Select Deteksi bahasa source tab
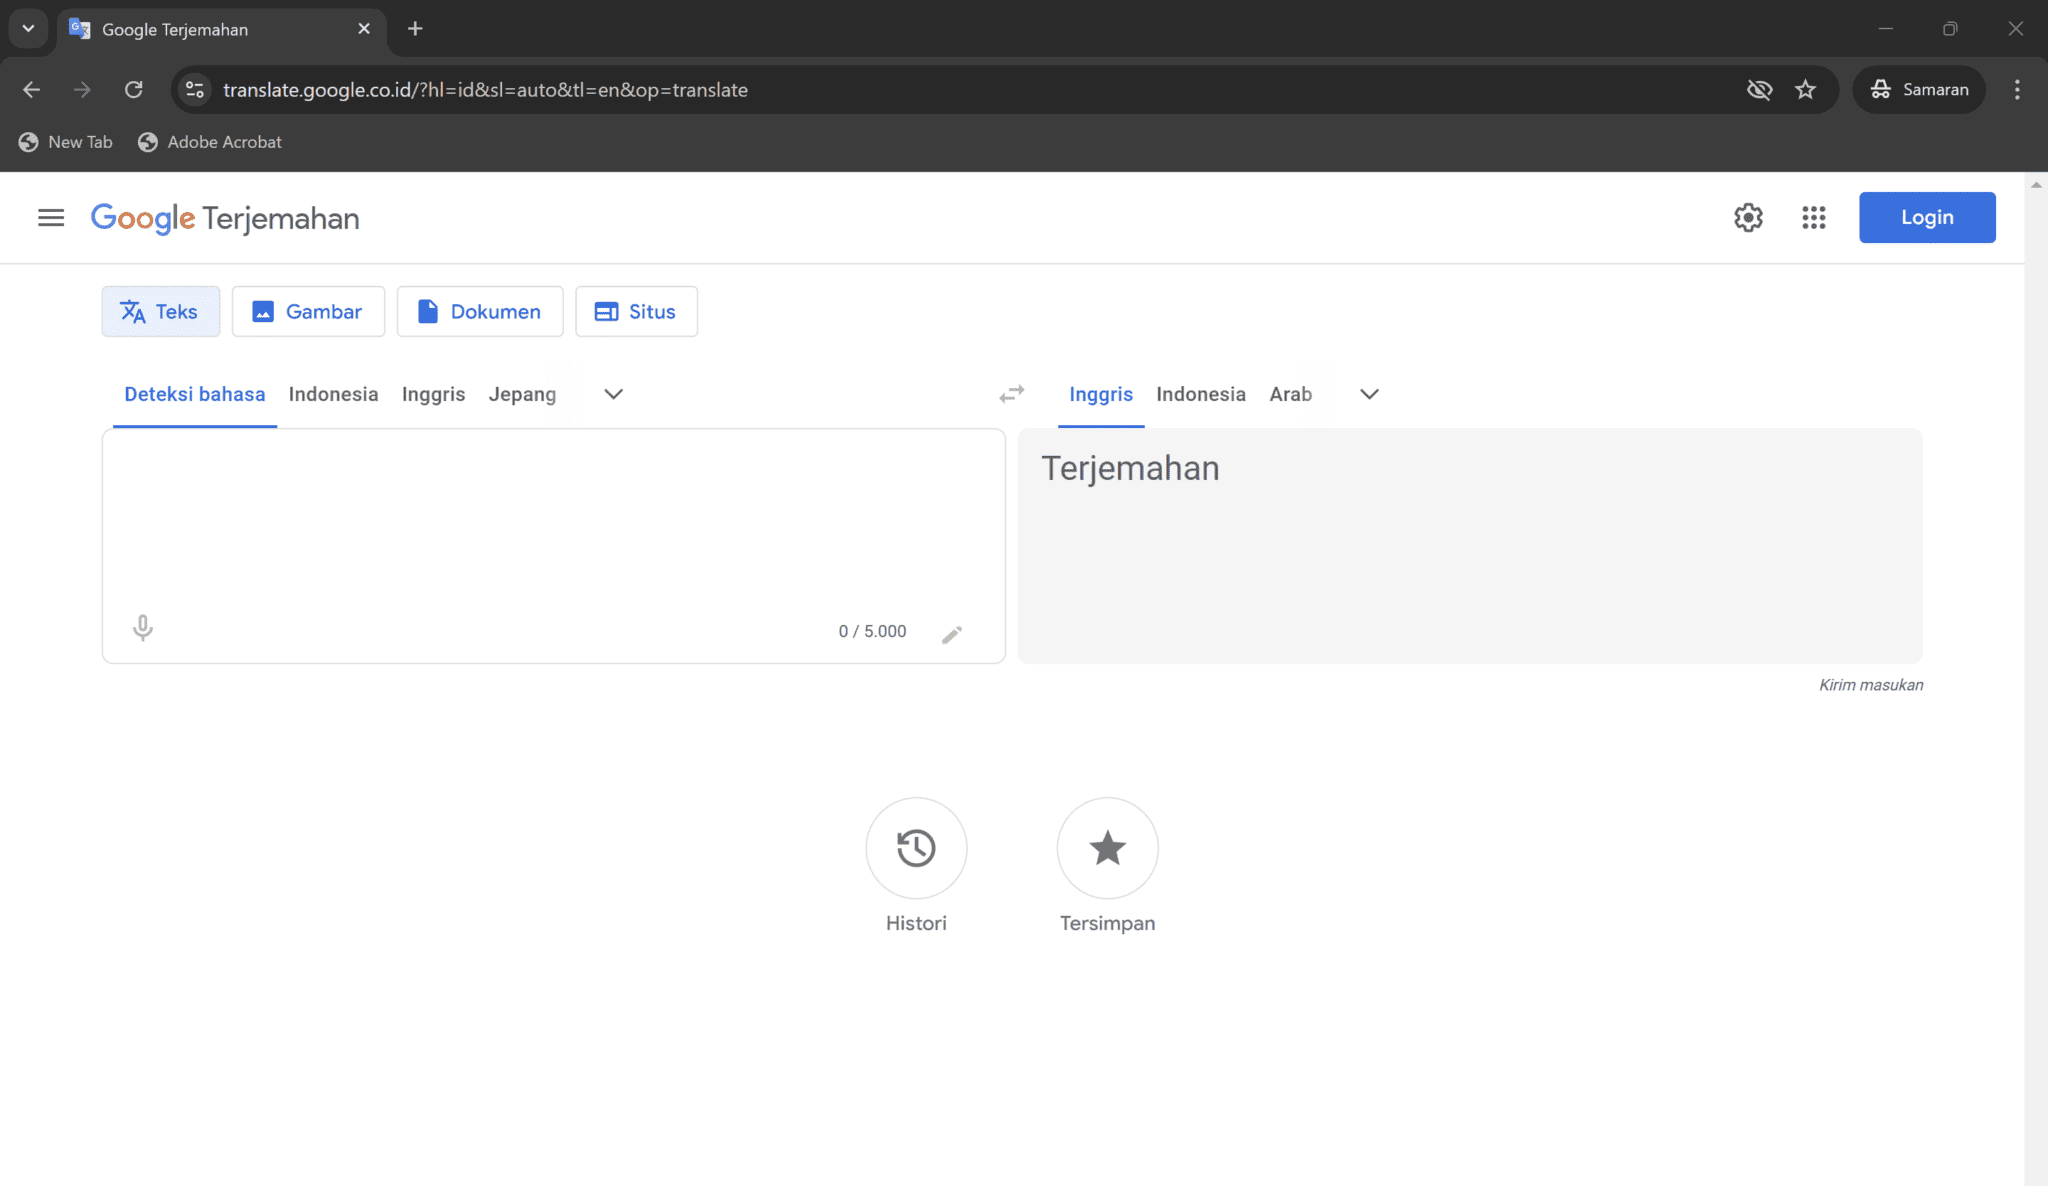This screenshot has height=1186, width=2048. coord(195,394)
